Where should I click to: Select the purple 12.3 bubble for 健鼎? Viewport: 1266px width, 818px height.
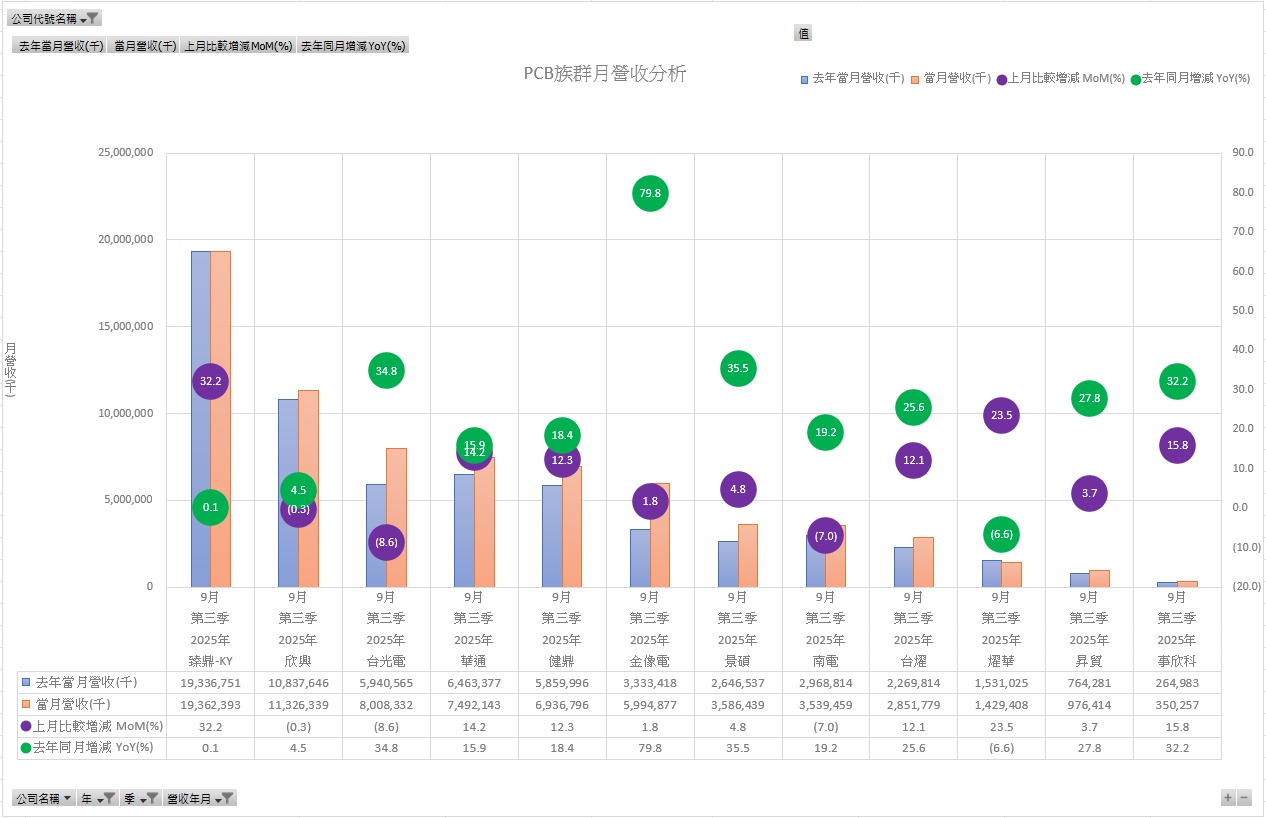click(x=562, y=460)
